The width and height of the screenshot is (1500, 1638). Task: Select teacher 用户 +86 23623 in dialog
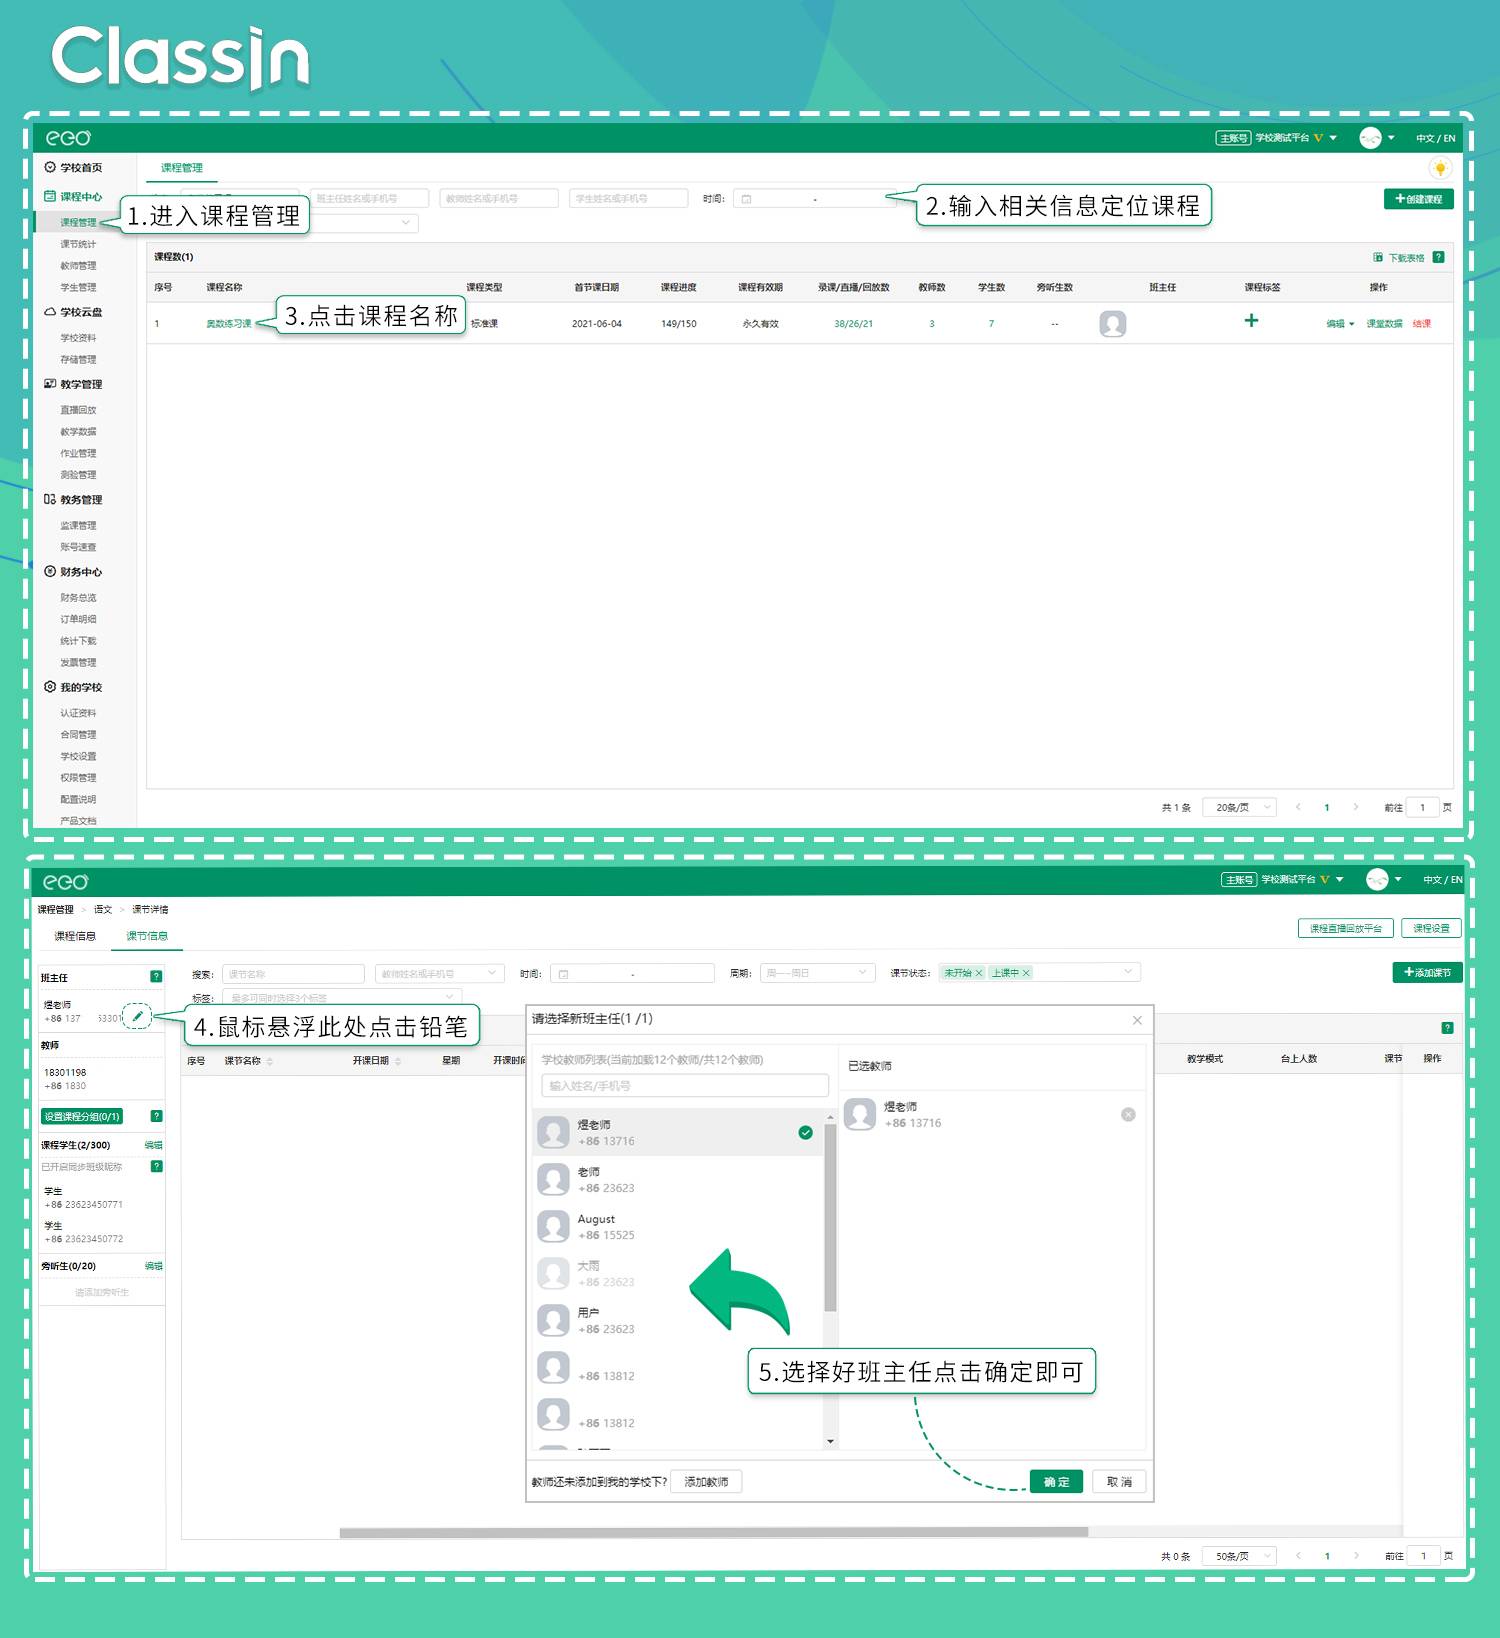point(678,1320)
